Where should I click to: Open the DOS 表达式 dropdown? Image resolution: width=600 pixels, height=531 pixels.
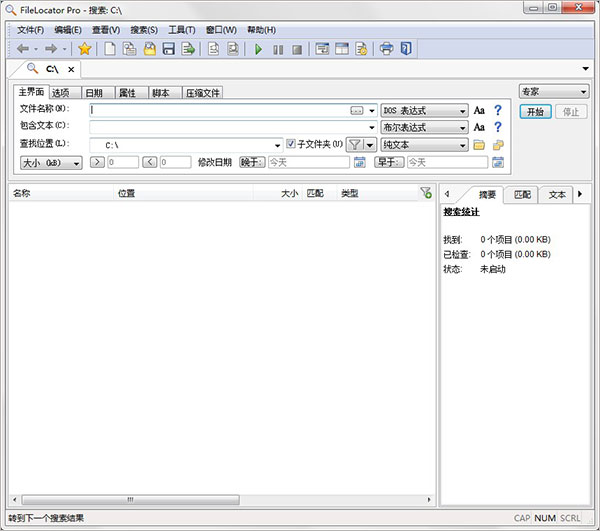424,111
